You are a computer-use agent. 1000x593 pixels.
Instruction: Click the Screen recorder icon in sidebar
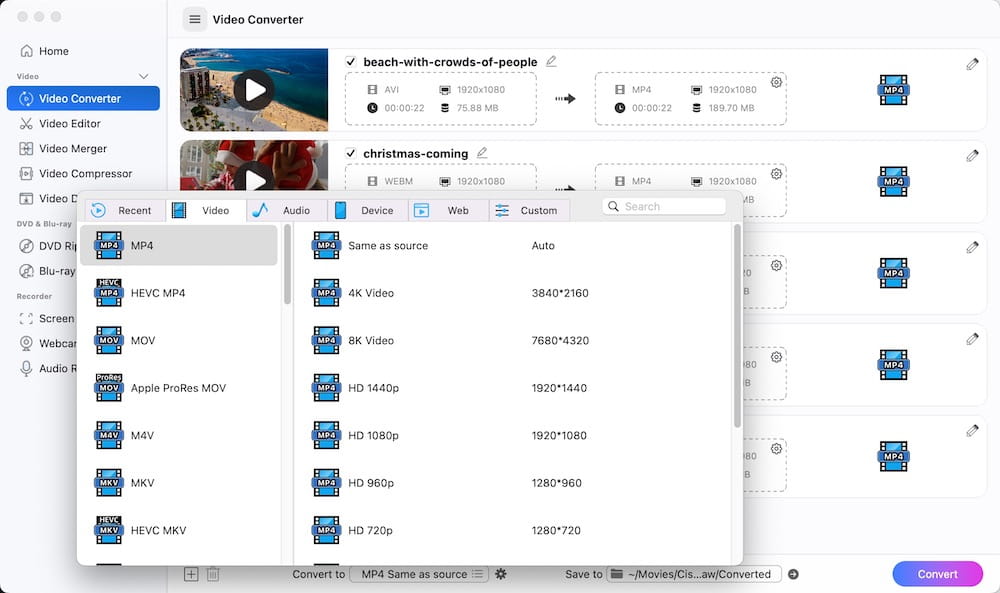click(x=26, y=318)
